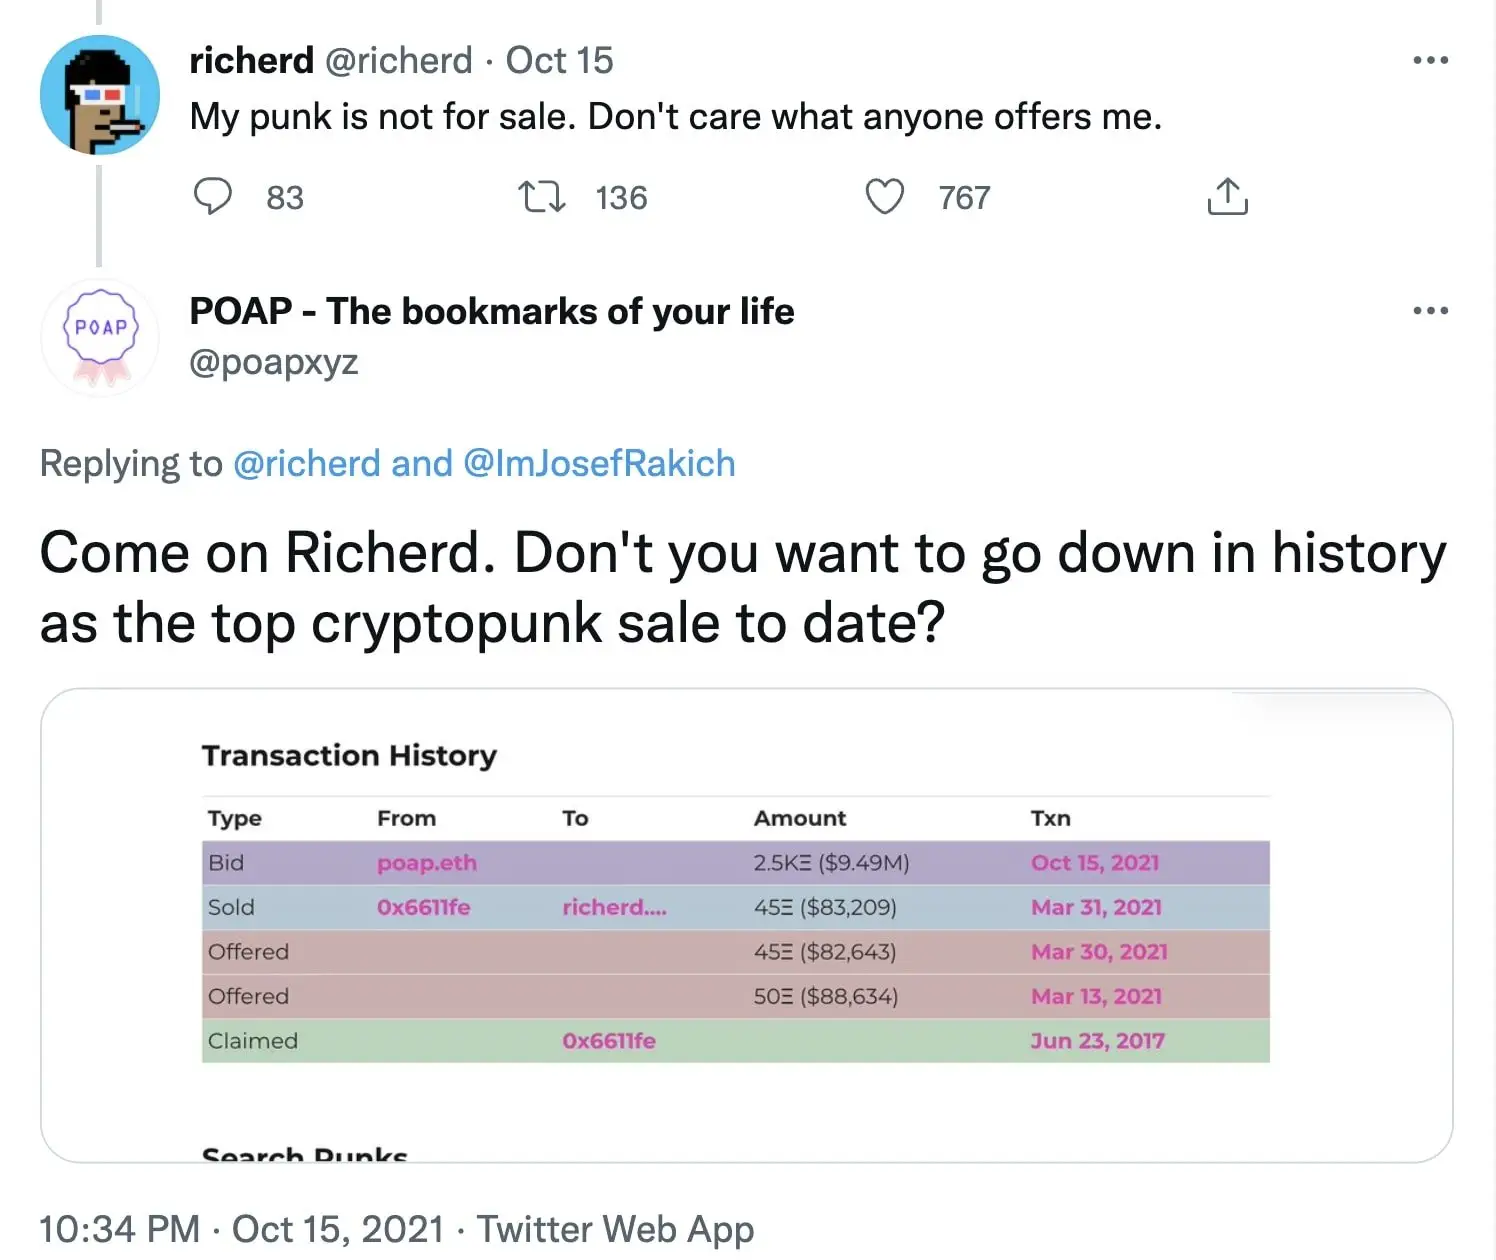
Task: Like richerd's tweet with heart icon
Action: click(x=884, y=197)
